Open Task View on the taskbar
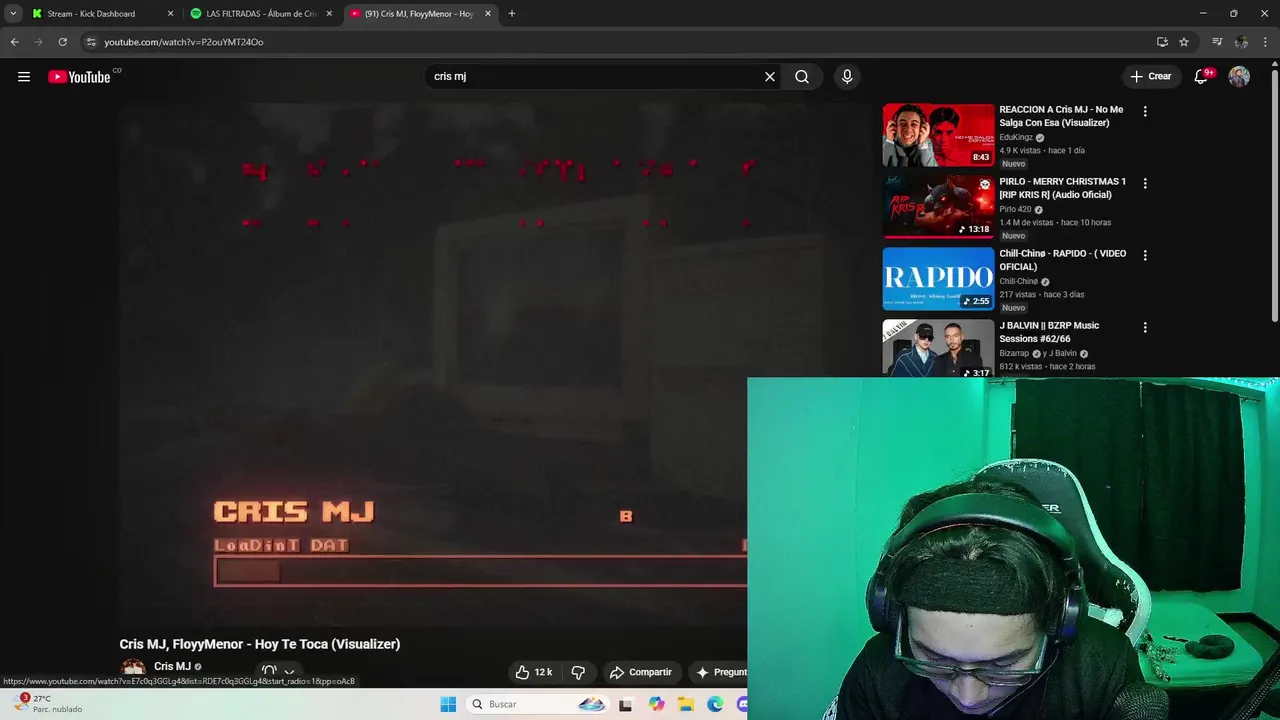 [626, 704]
